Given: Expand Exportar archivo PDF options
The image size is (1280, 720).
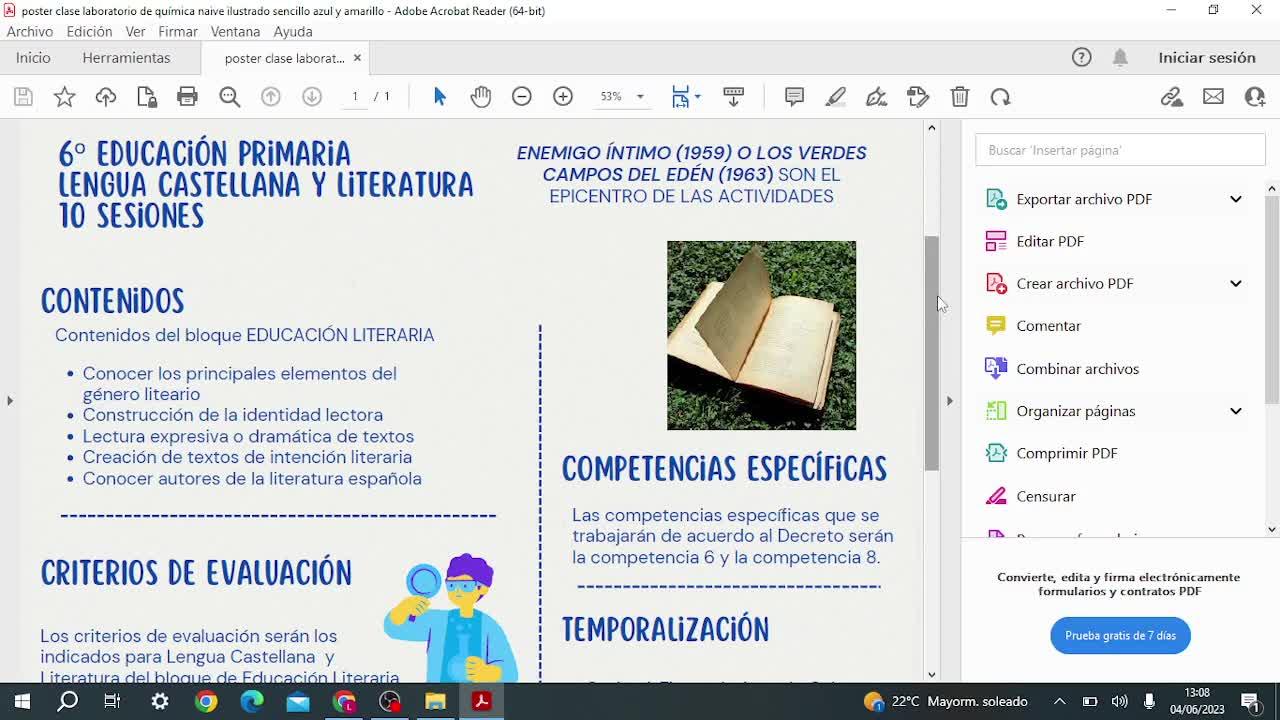Looking at the screenshot, I should (x=1235, y=199).
